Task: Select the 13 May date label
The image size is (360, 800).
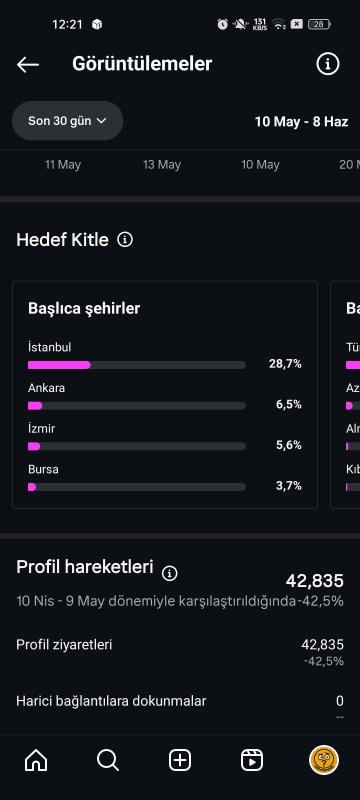Action: point(162,165)
